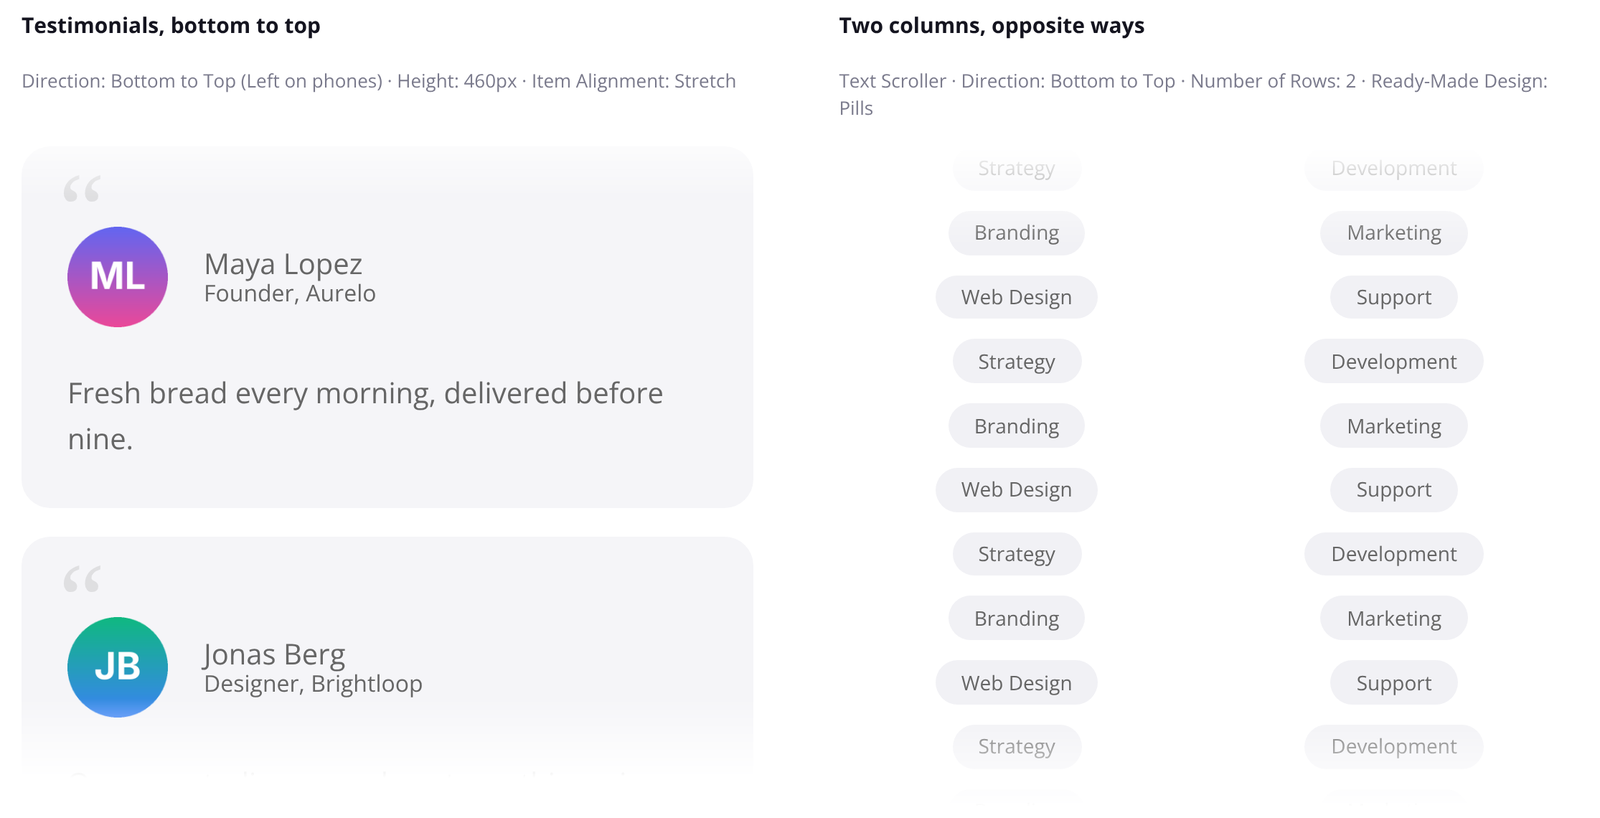
Task: Click the 'Text Scroller' settings description line
Action: pyautogui.click(x=1193, y=94)
